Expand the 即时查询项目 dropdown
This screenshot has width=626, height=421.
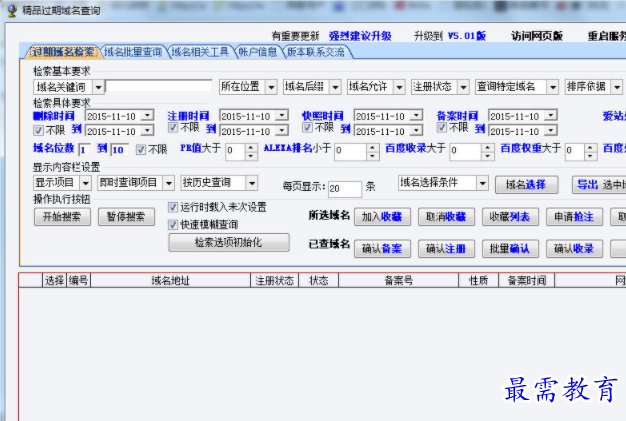coord(169,183)
